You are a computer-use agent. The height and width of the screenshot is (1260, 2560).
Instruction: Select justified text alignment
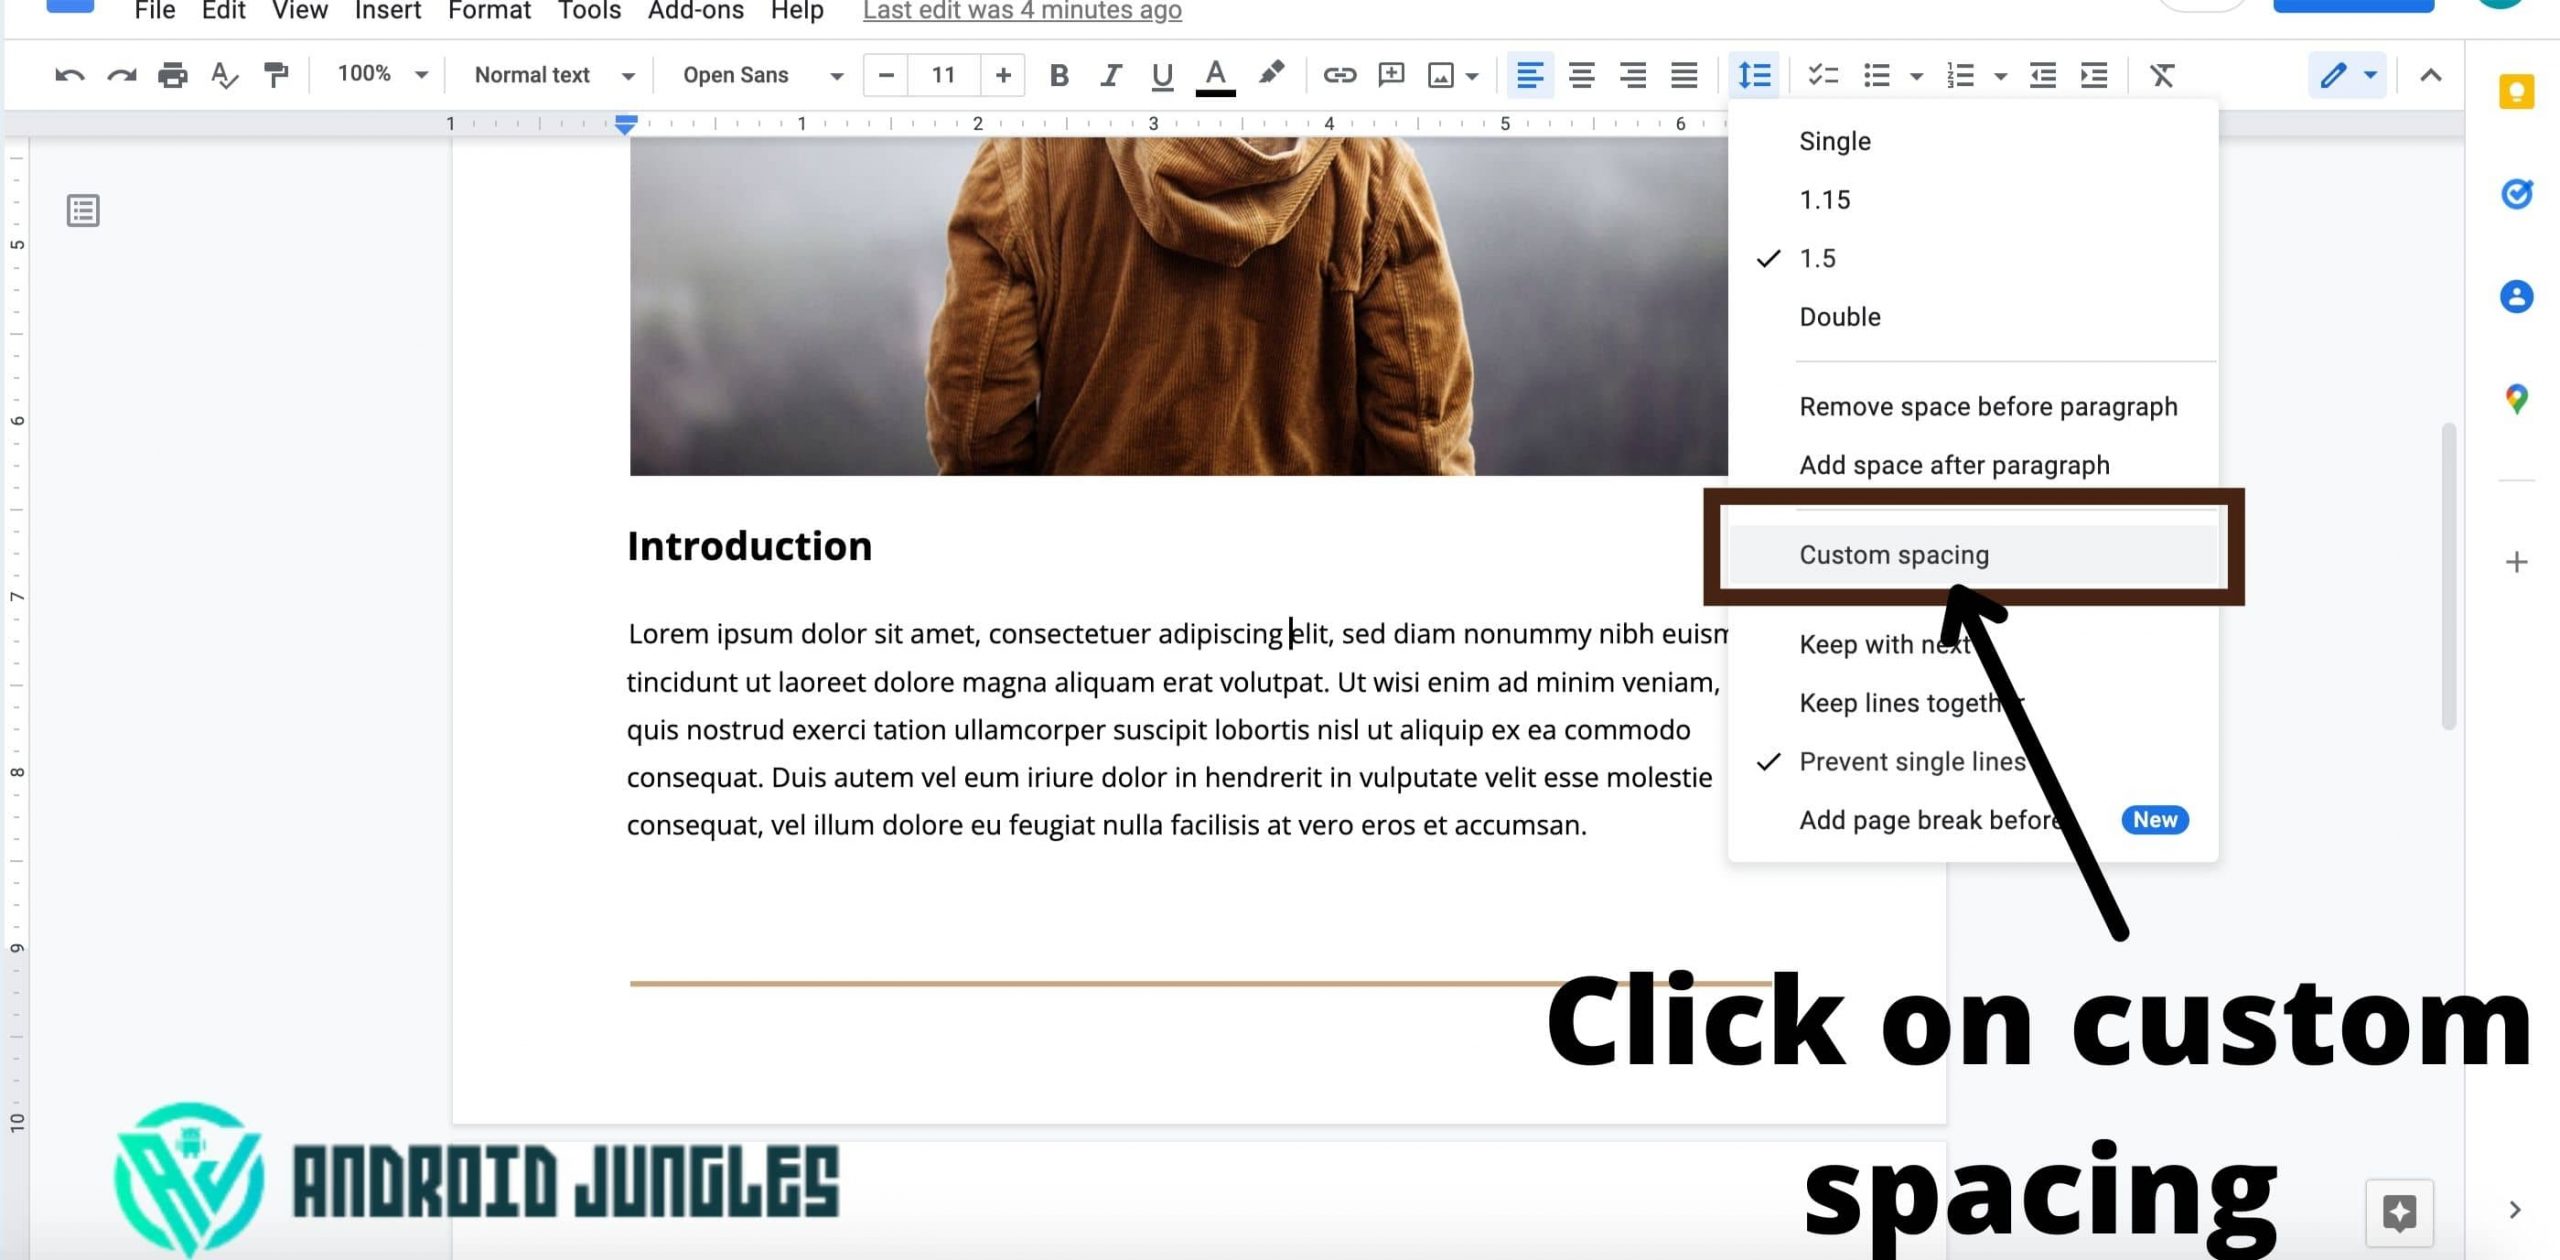1684,75
